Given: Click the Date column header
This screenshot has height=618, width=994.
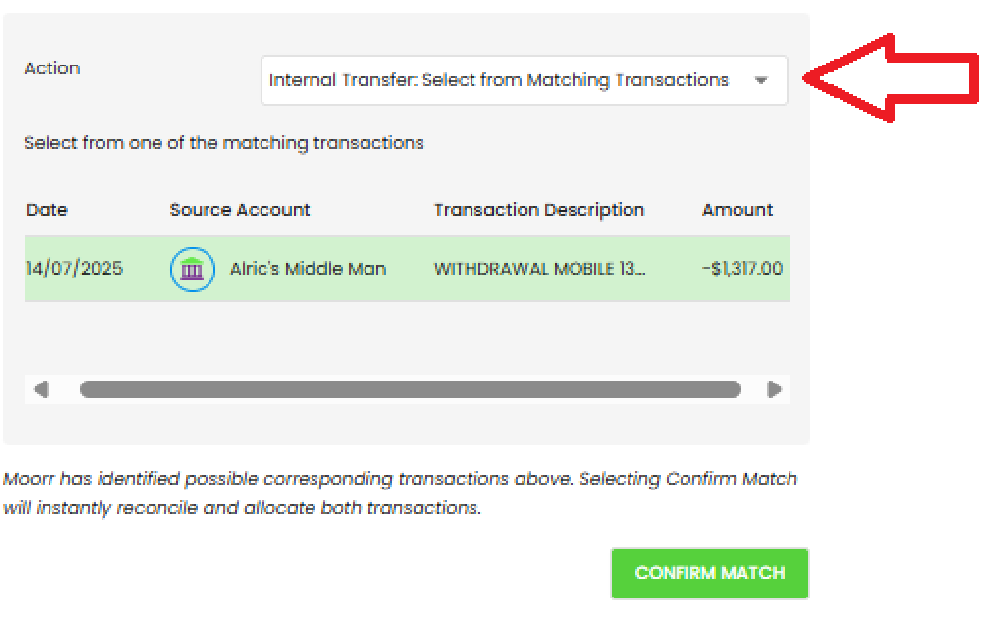Looking at the screenshot, I should coord(47,210).
